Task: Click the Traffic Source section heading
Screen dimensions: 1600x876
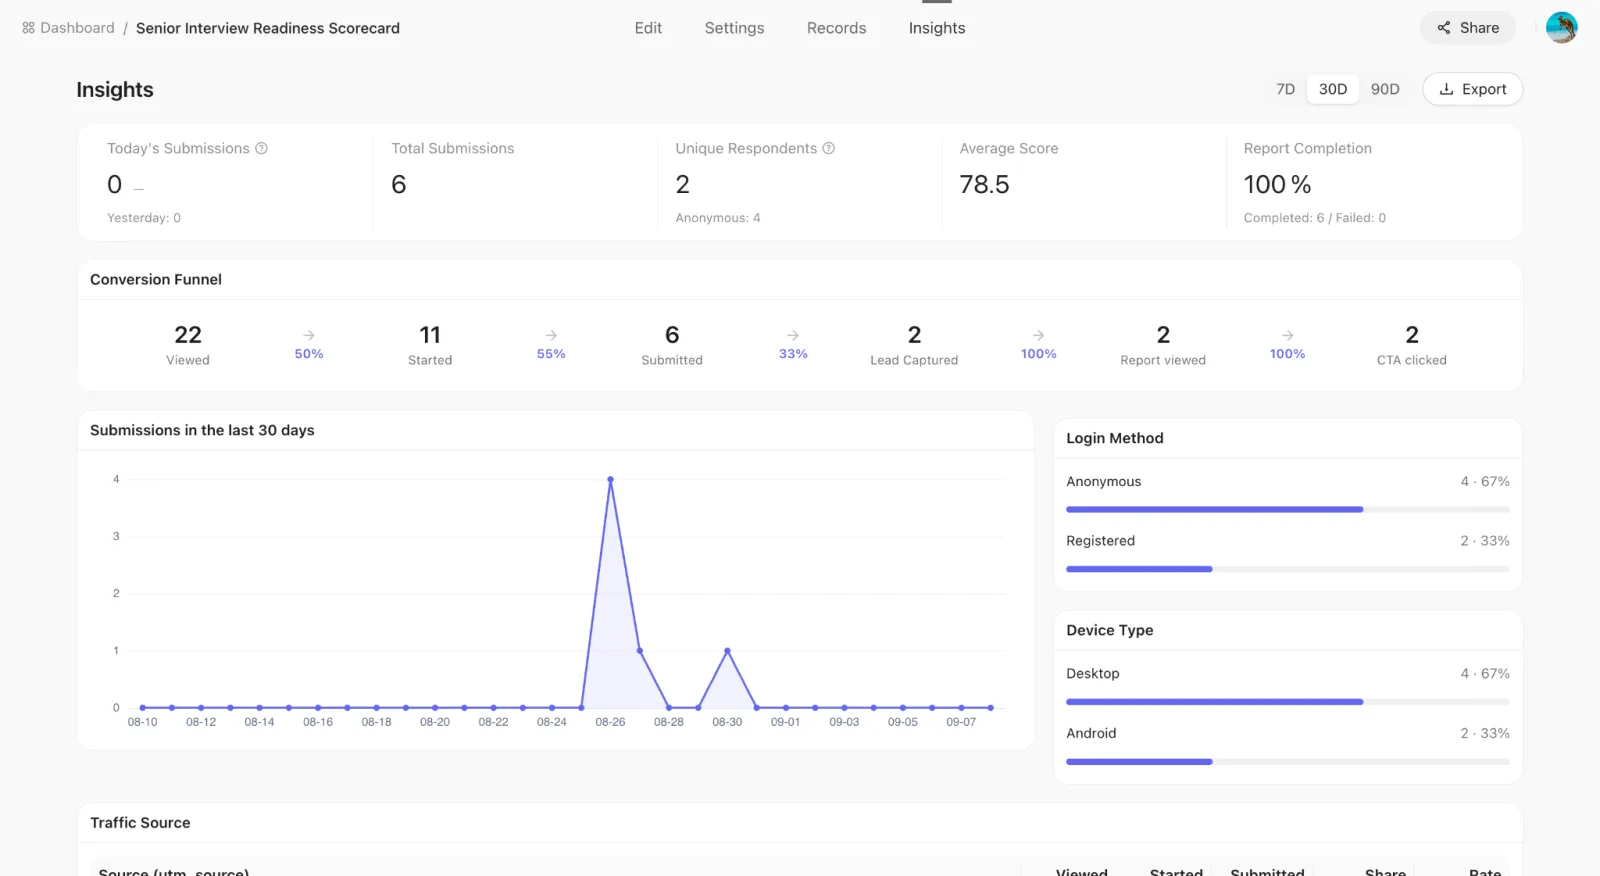Action: [140, 823]
